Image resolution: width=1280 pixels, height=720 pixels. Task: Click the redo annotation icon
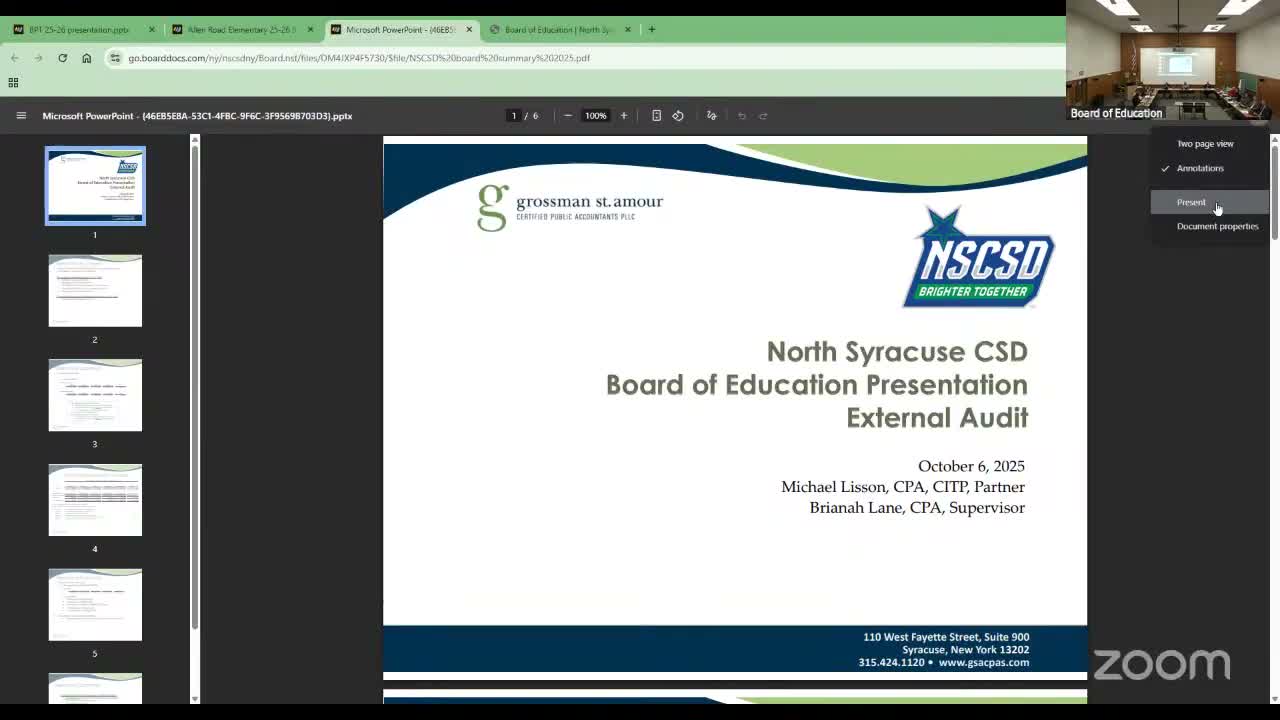[763, 116]
